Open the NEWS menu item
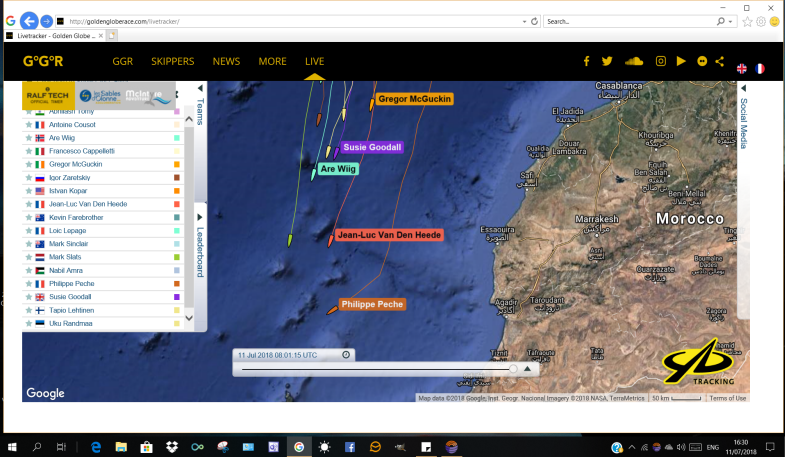Viewport: 785px width, 457px height. (226, 61)
